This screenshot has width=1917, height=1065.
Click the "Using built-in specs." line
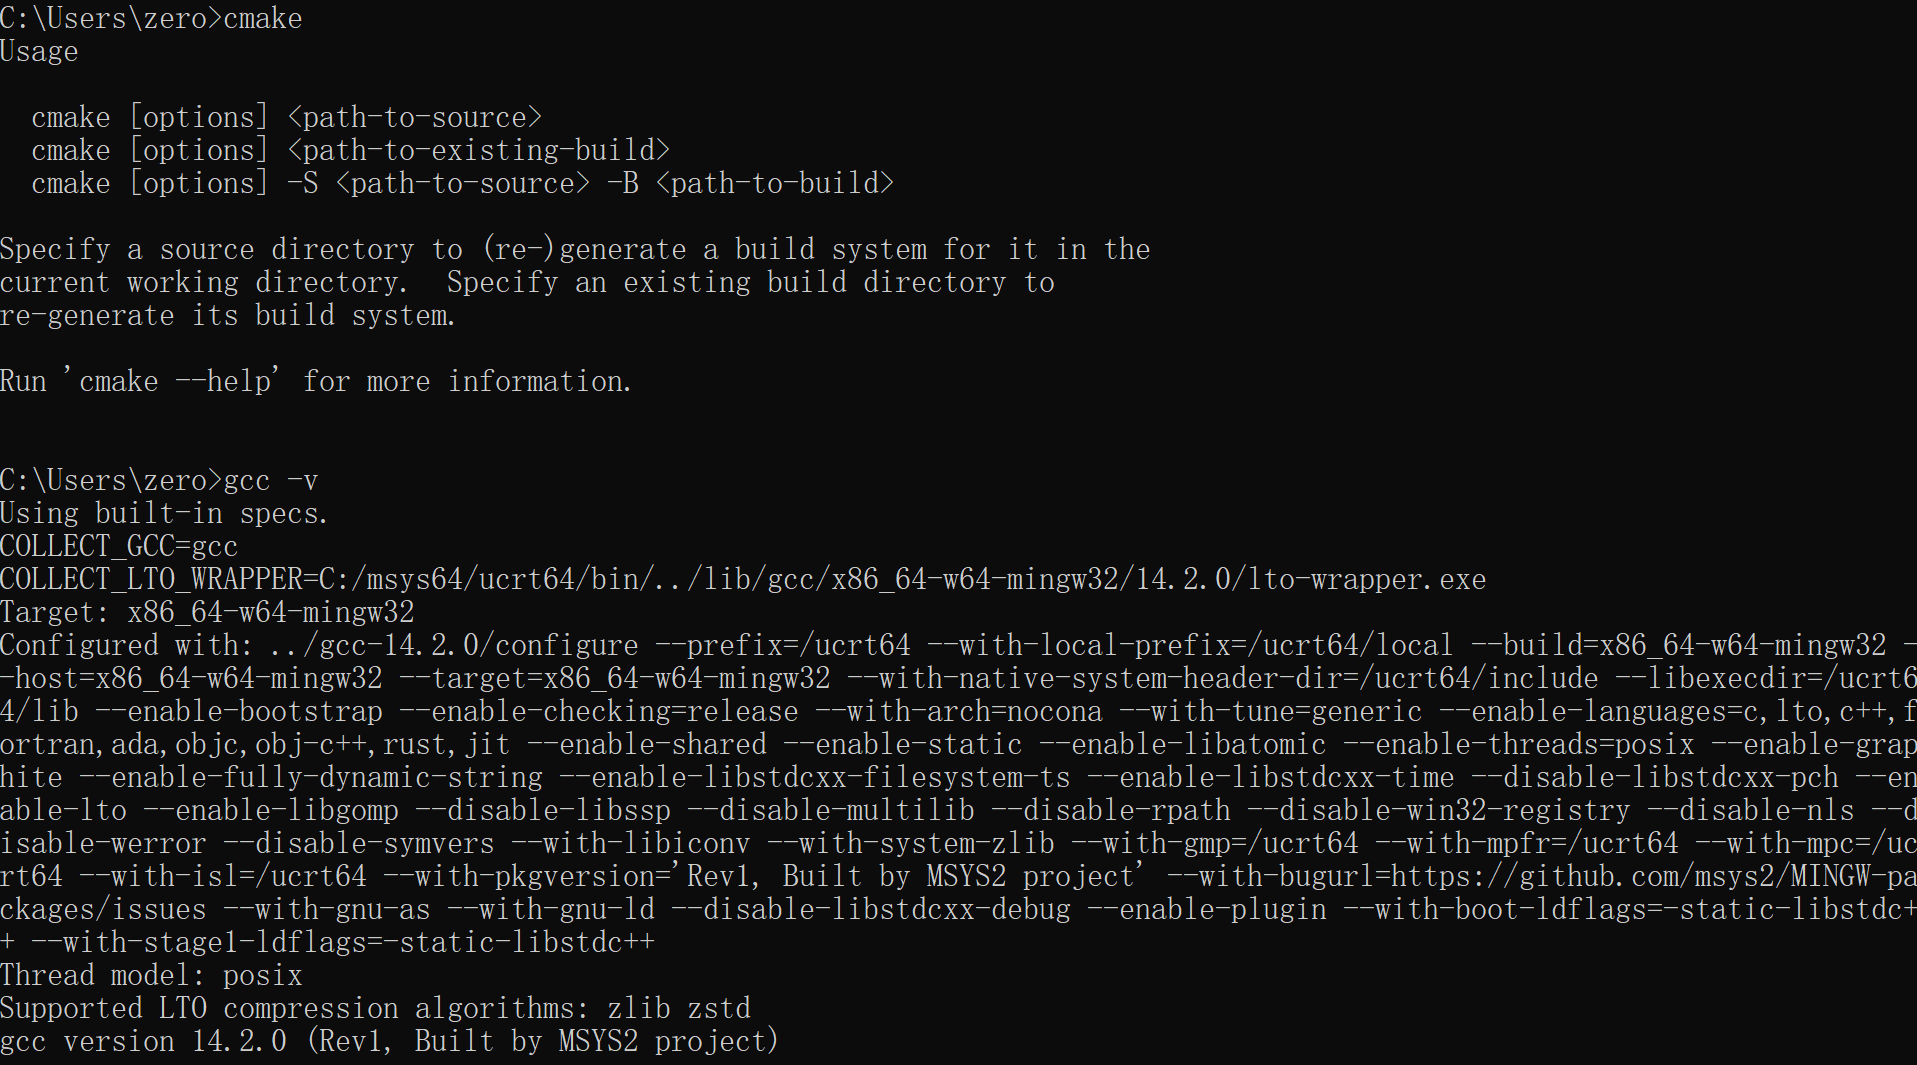click(164, 514)
